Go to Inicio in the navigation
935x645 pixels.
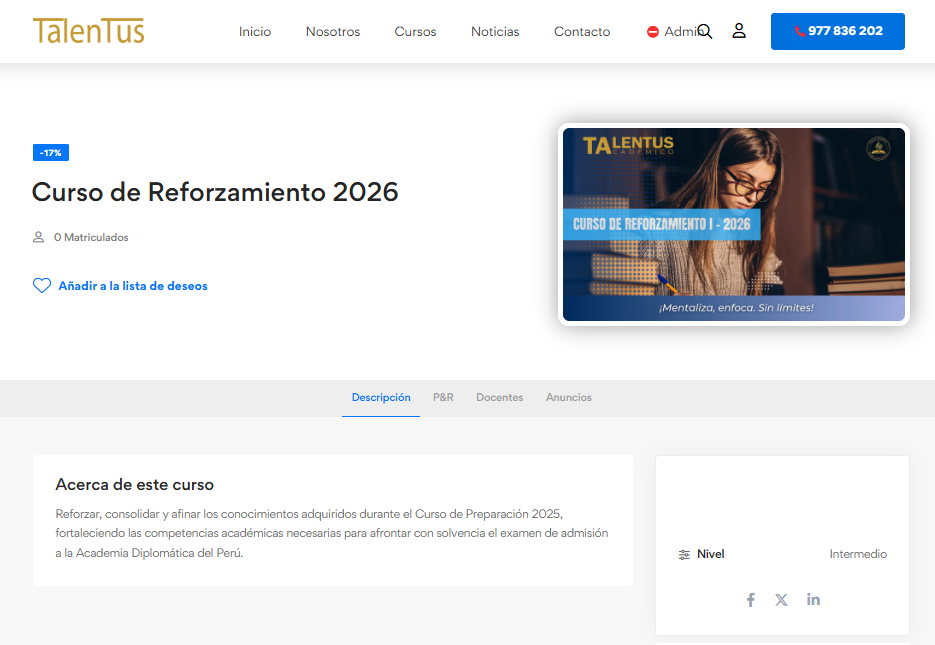255,32
